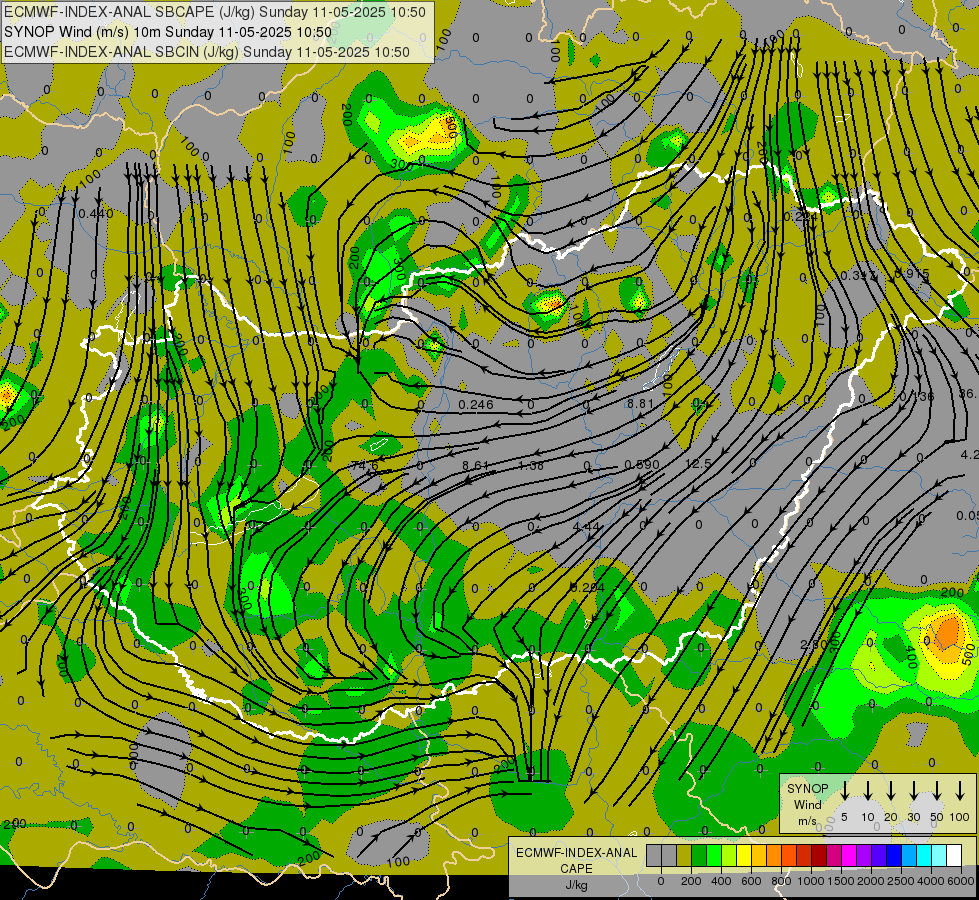
Task: Pick the olive swatch in the CAPE color scale
Action: click(684, 856)
